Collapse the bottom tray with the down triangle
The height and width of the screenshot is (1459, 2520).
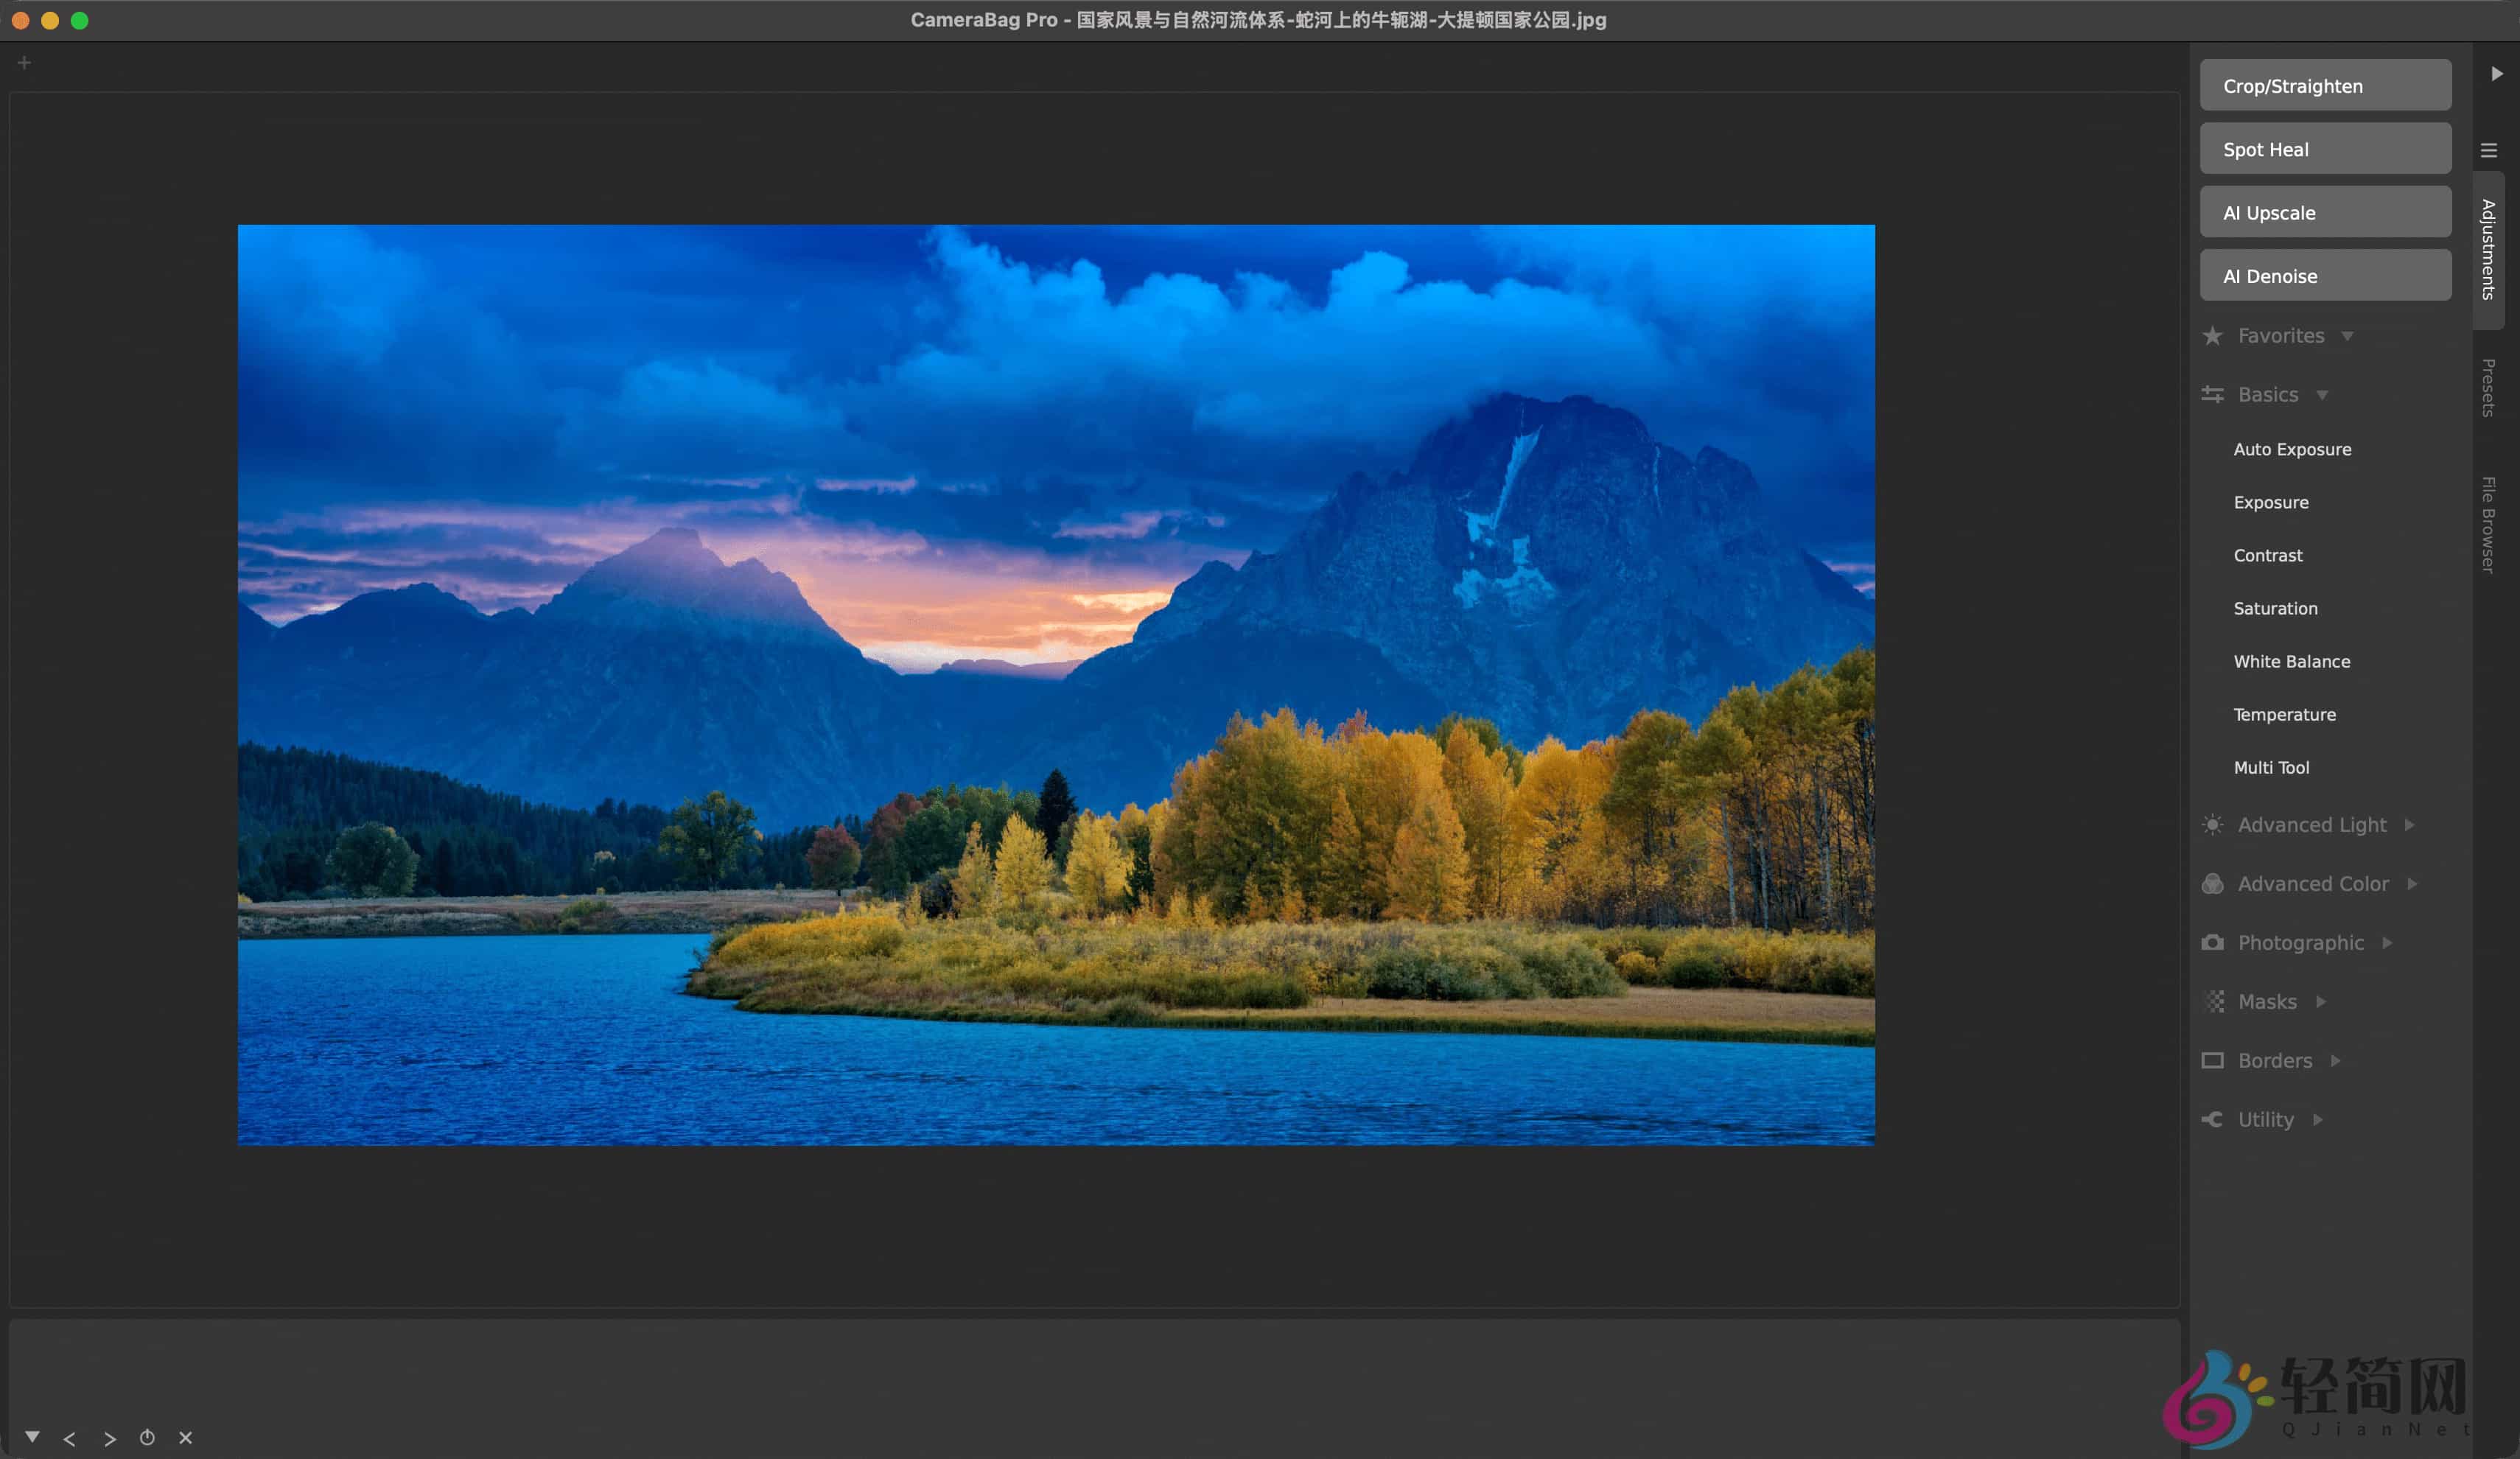32,1436
